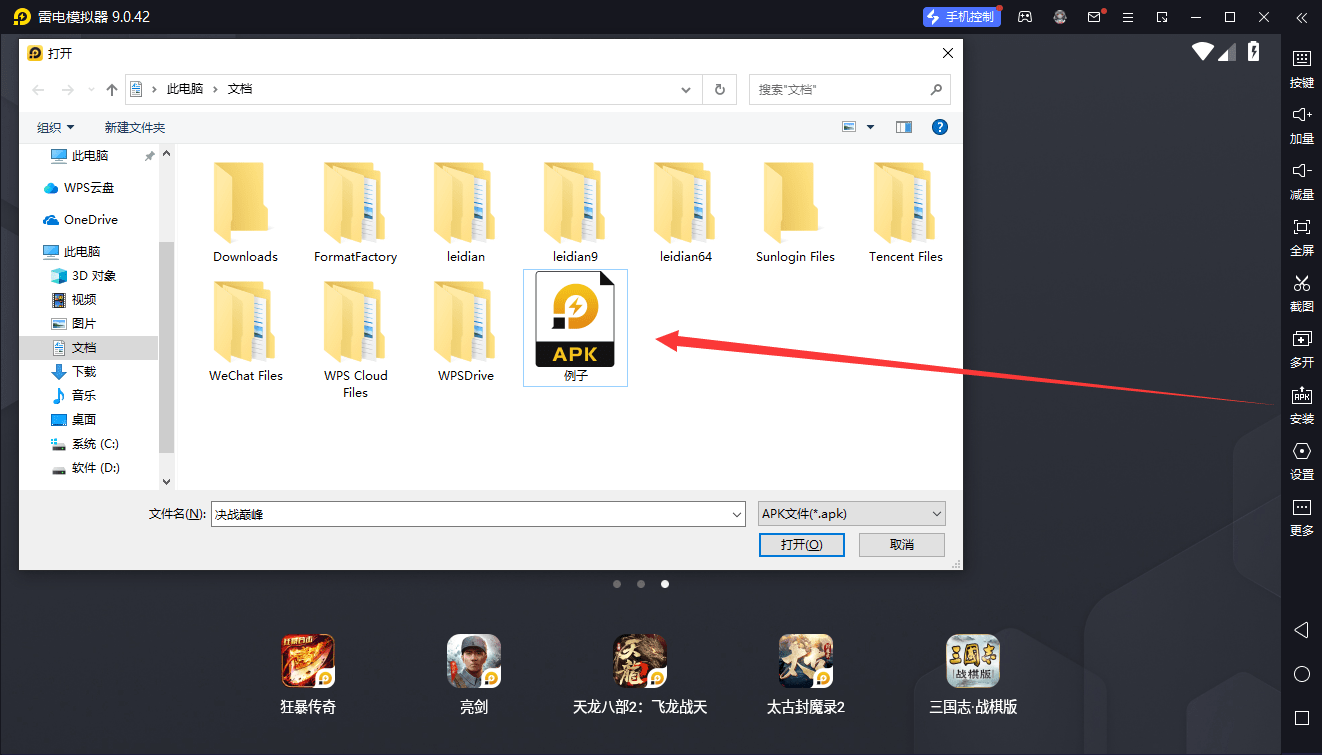The image size is (1322, 755).
Task: Select the Tencent Files folder
Action: [x=905, y=212]
